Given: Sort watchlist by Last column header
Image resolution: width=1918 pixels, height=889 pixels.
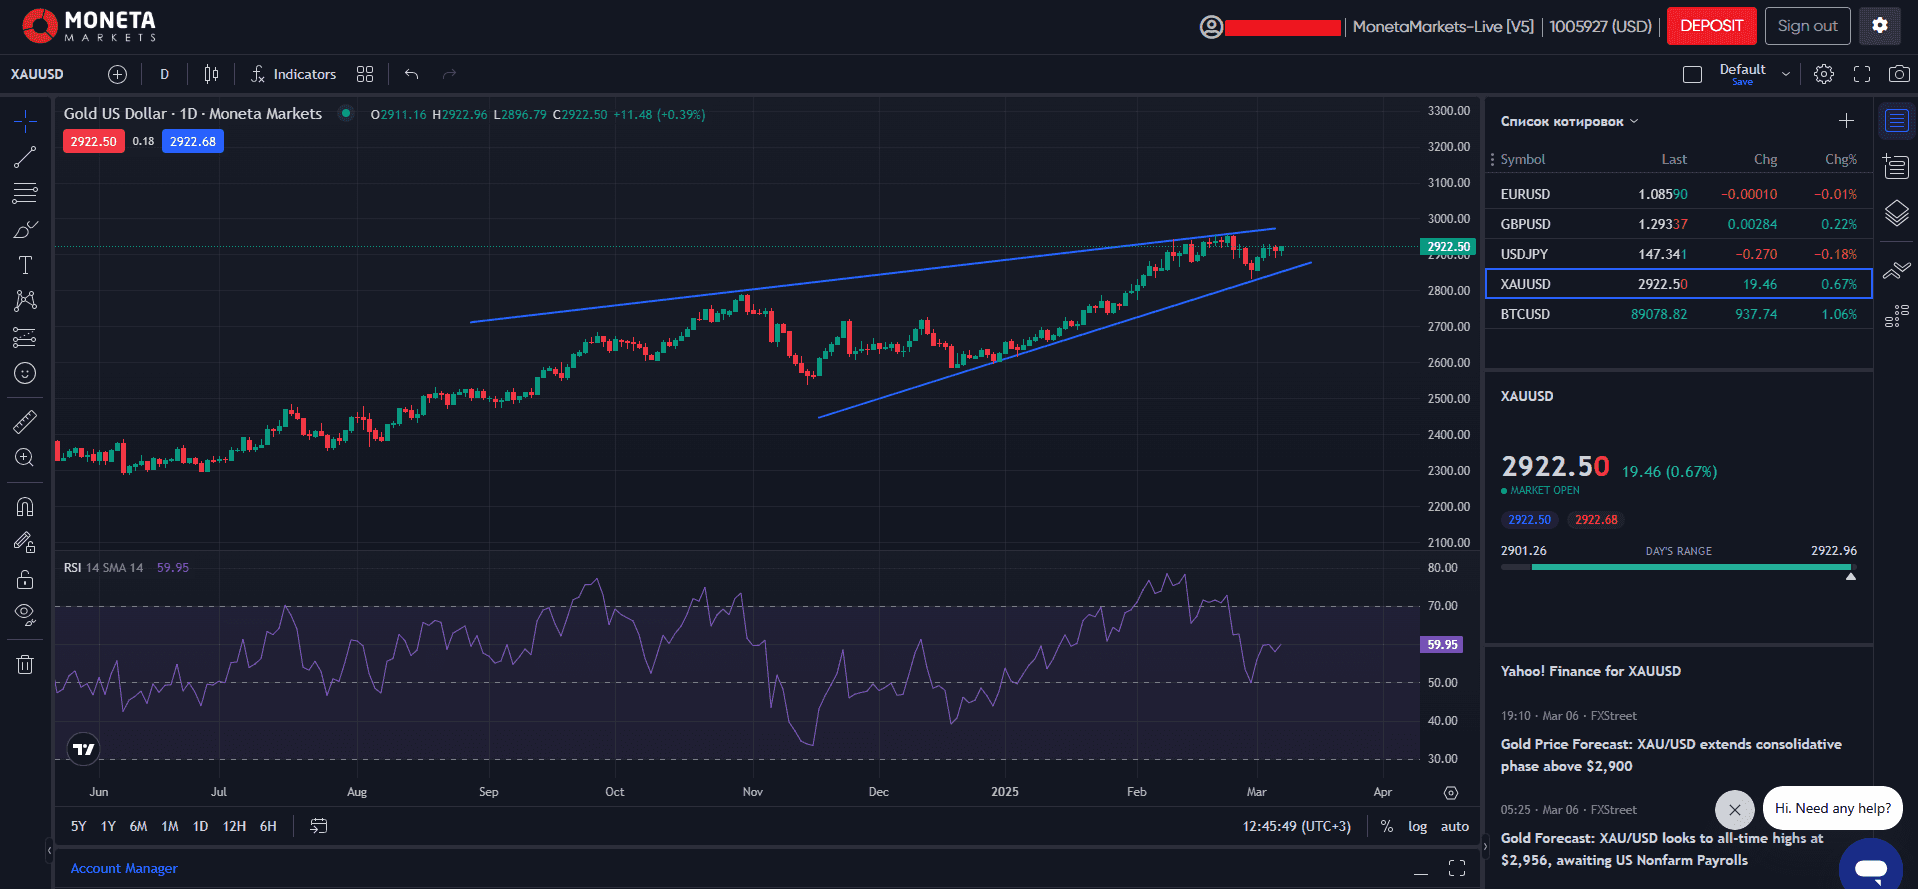Looking at the screenshot, I should (x=1674, y=159).
